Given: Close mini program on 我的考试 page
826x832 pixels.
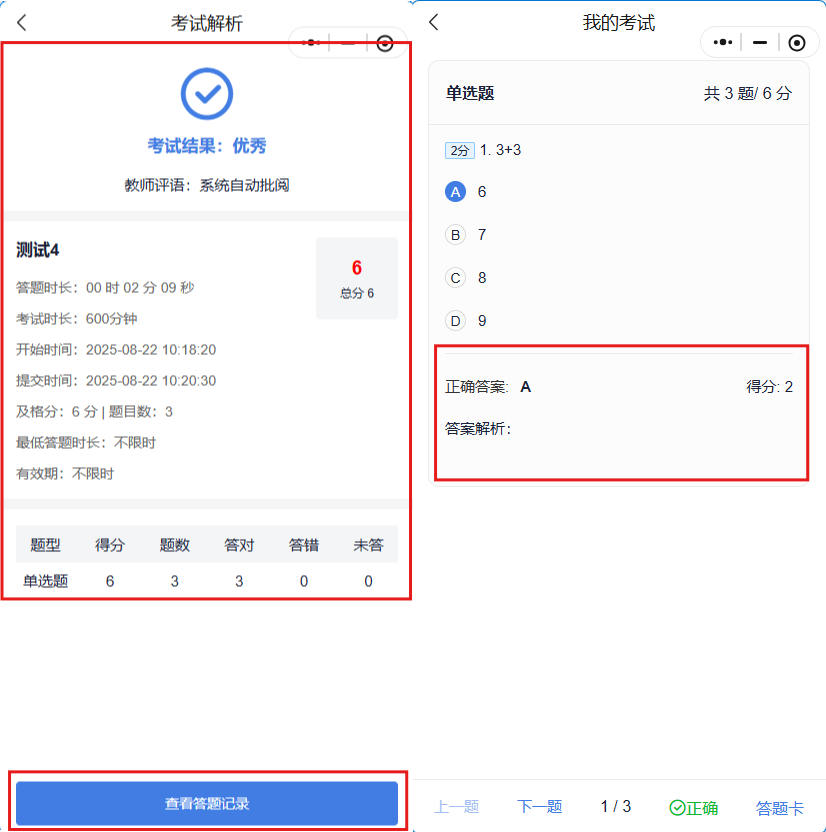Looking at the screenshot, I should coord(796,42).
